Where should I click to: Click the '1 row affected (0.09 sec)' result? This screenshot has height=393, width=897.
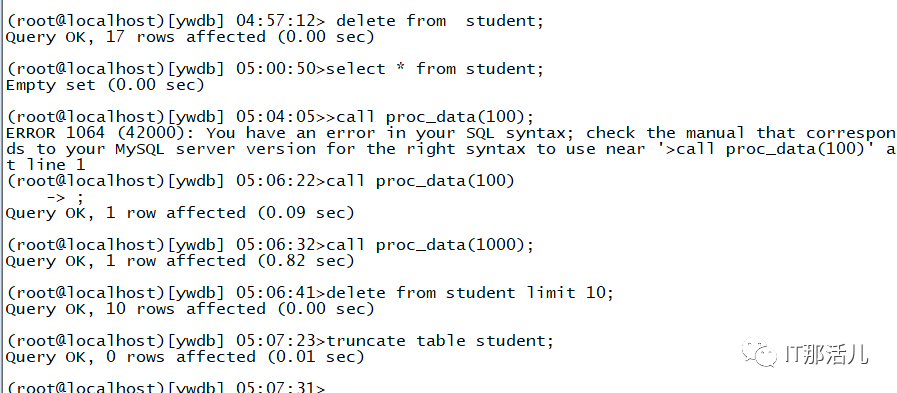coord(230,213)
